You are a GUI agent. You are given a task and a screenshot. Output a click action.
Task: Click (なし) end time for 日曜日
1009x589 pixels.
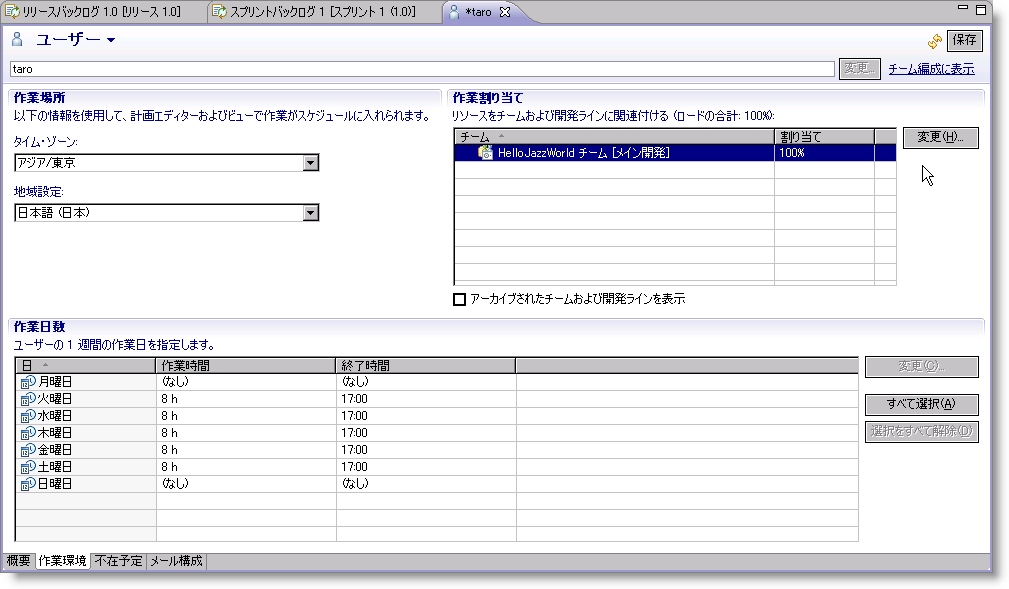426,484
